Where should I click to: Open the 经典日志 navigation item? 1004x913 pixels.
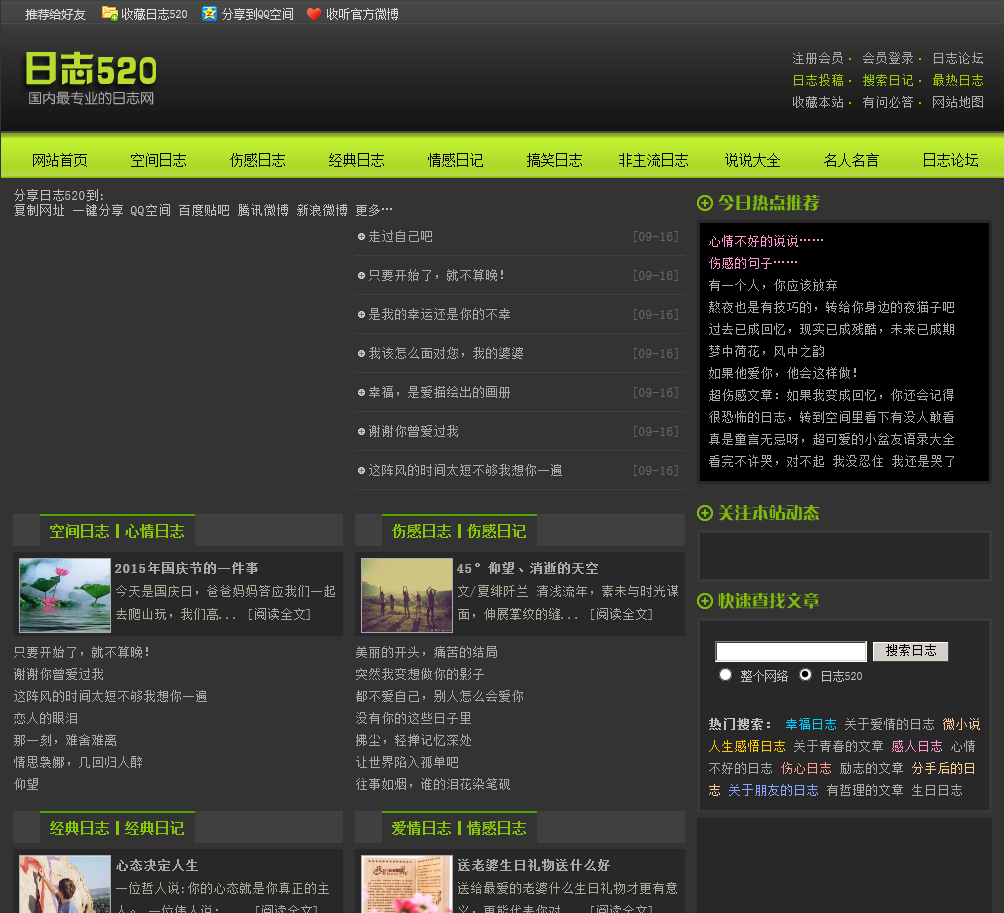(x=356, y=160)
